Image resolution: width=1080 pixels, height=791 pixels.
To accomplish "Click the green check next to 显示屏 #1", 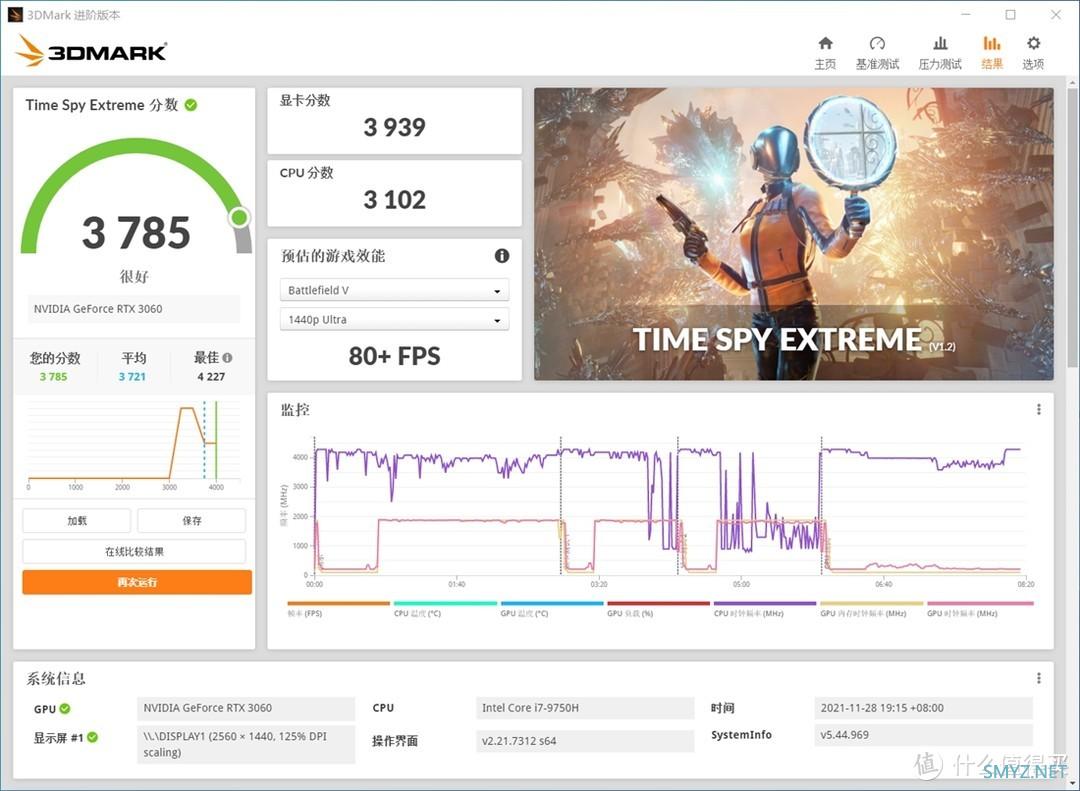I will tap(92, 737).
